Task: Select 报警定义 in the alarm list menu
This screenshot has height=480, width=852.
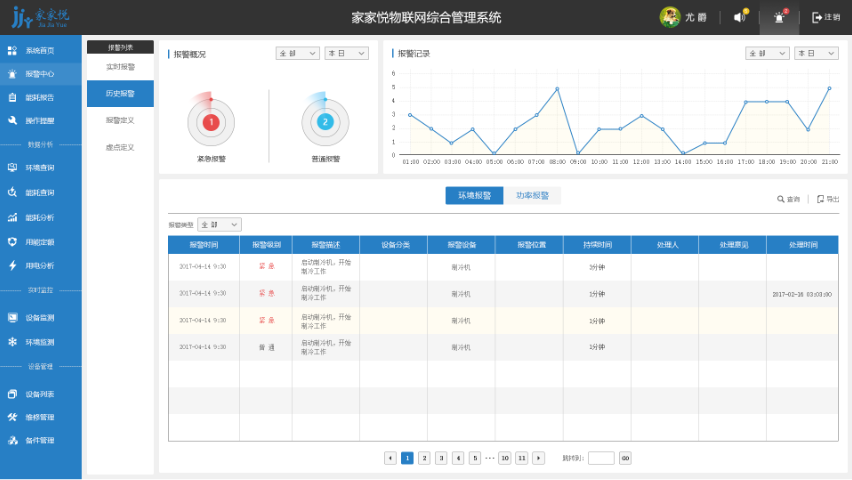Action: coord(120,120)
